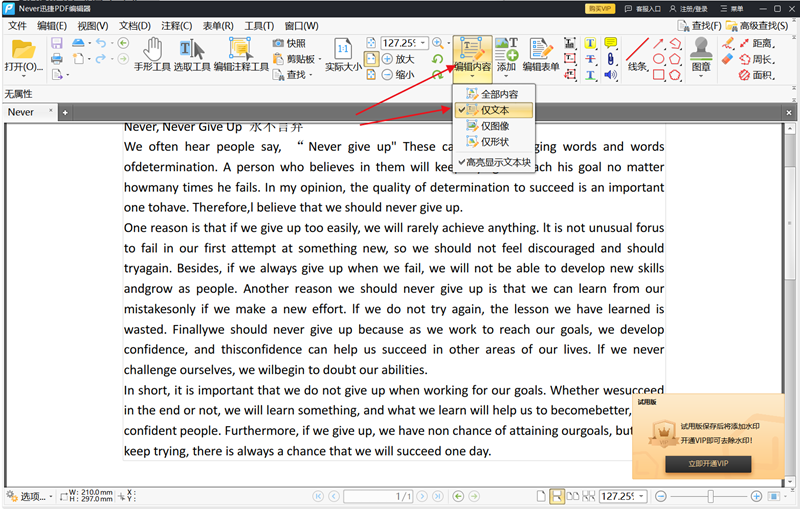Check the 仅文本 (text only) option
The image size is (800, 509).
(494, 110)
